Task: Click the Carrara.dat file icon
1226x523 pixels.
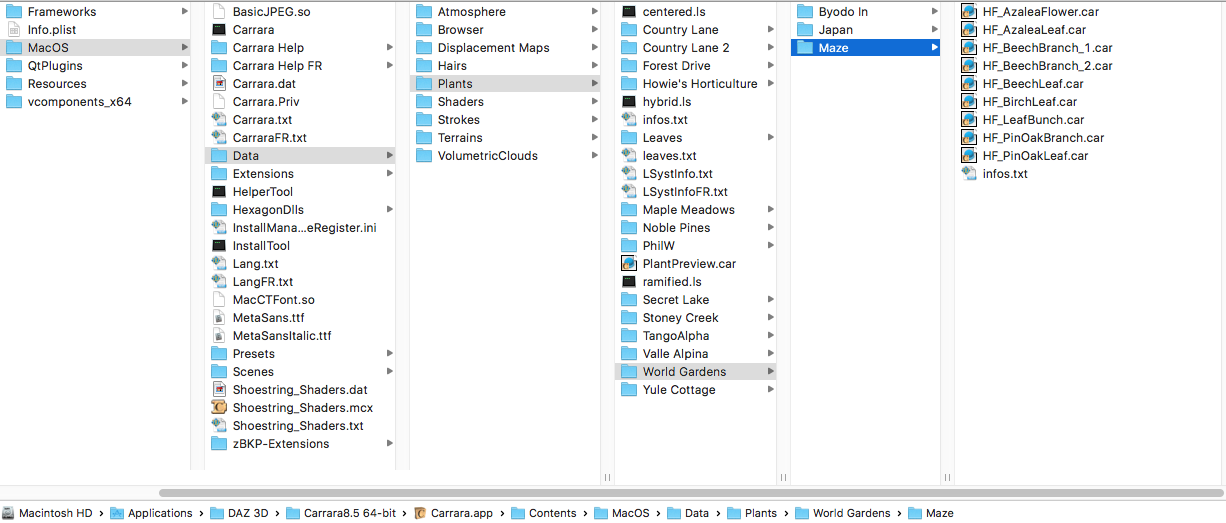Action: tap(219, 84)
